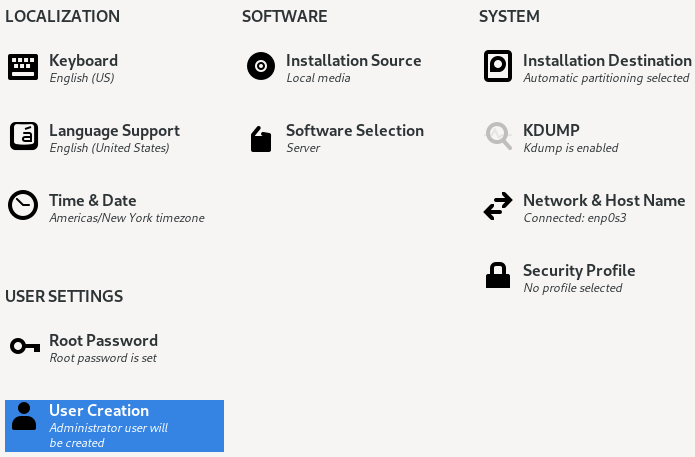Viewport: 695px width, 457px height.
Task: Click the Language Support character icon
Action: pos(23,136)
